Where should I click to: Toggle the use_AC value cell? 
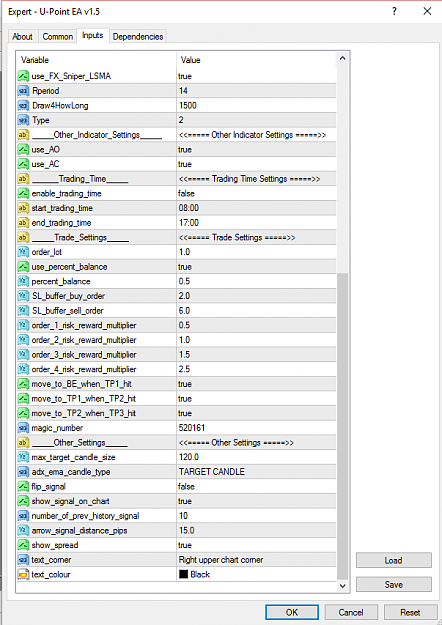(257, 164)
